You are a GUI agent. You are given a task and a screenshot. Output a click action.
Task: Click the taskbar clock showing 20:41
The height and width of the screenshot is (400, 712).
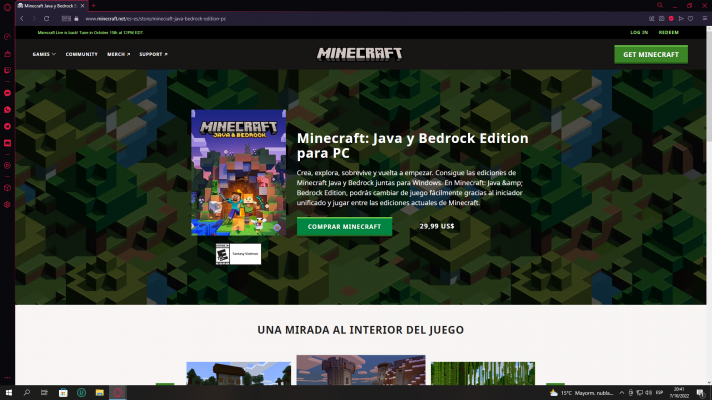679,393
